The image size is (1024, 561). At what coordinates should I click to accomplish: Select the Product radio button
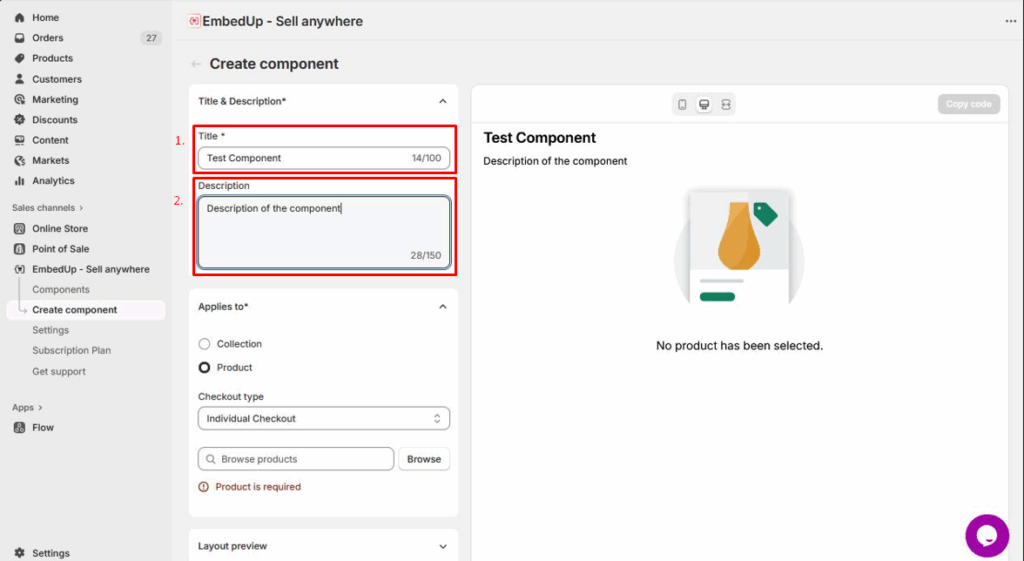pos(205,368)
